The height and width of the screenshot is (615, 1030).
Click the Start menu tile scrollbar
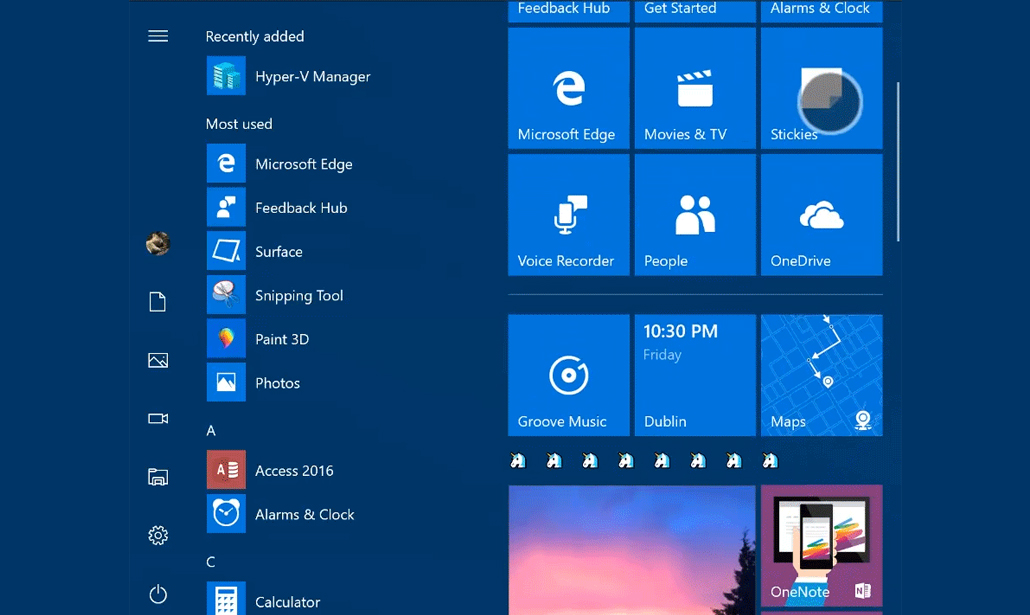coord(898,160)
